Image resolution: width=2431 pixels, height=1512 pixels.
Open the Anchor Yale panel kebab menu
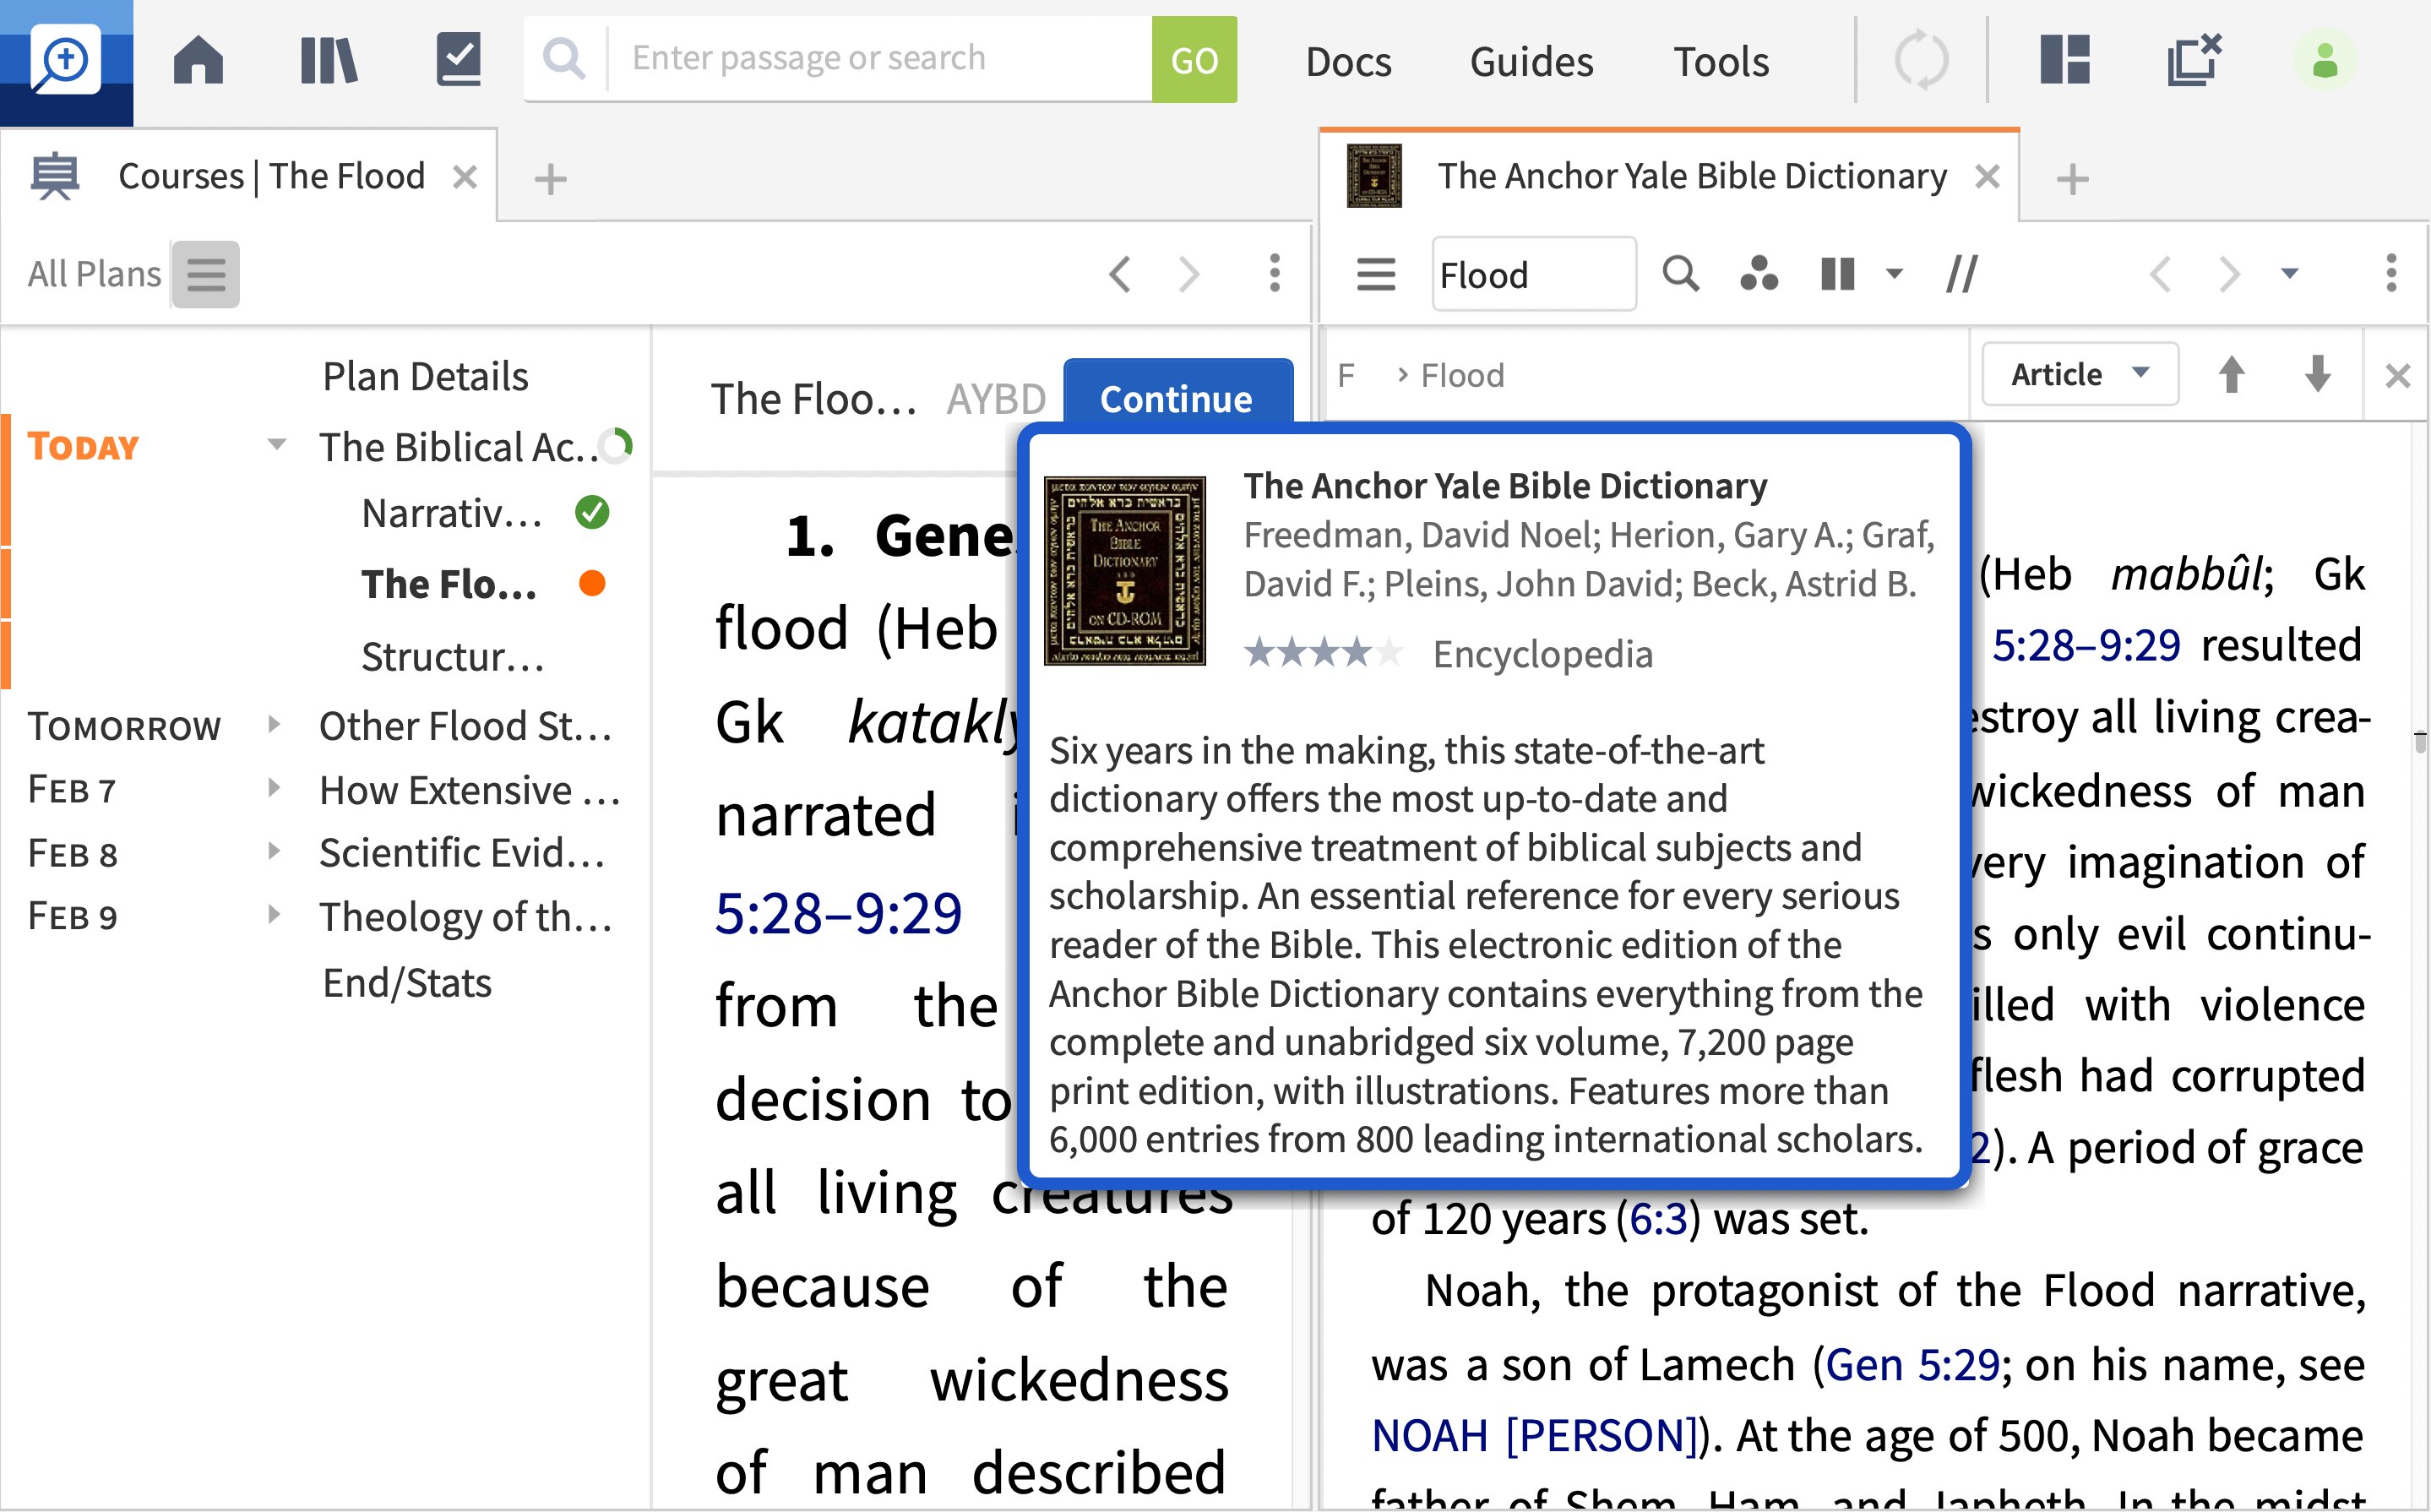point(2391,273)
